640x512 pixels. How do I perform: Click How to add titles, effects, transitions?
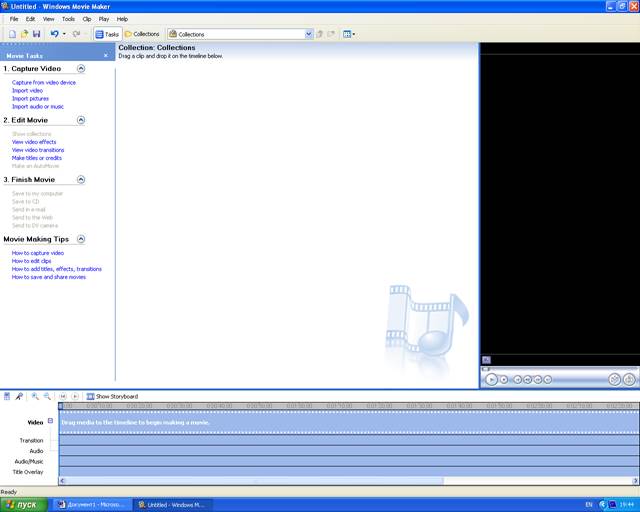click(x=57, y=269)
